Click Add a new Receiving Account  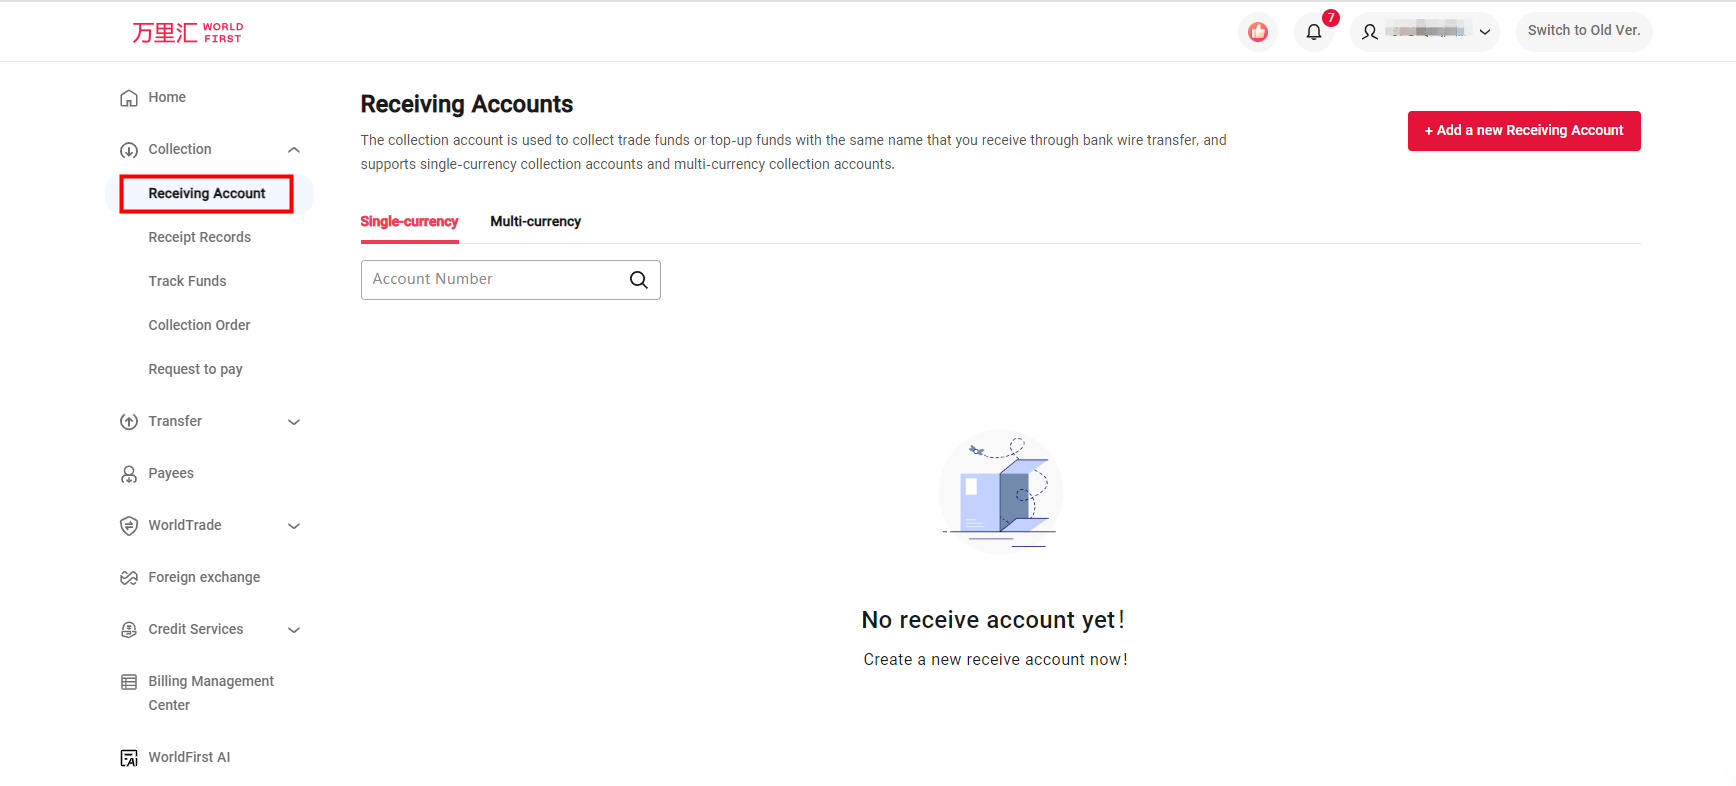coord(1523,131)
